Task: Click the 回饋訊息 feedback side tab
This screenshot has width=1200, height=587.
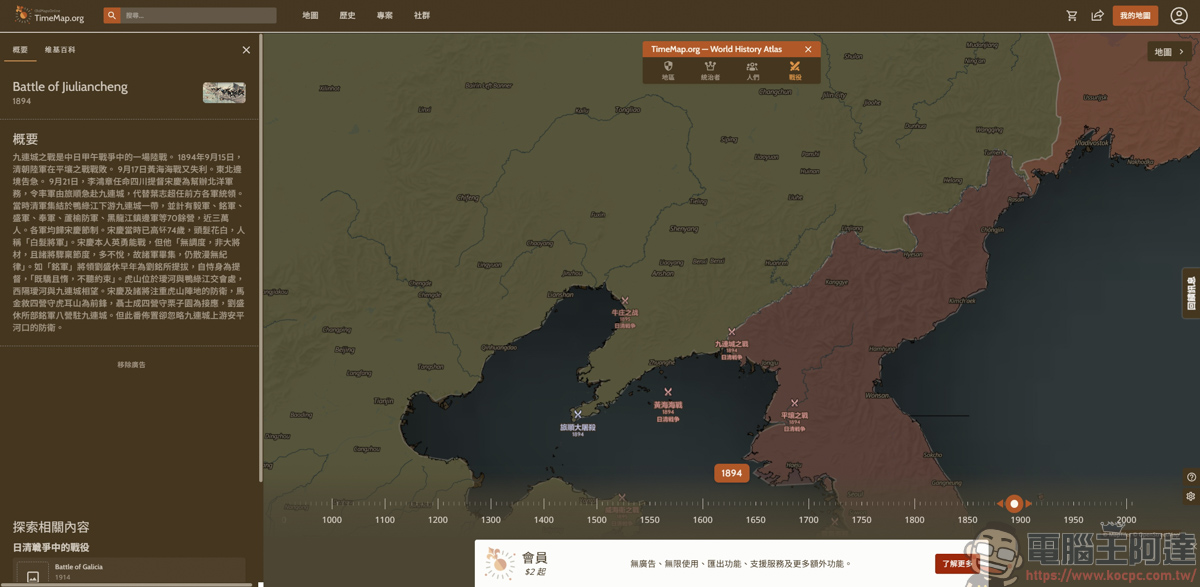Action: (x=1191, y=294)
